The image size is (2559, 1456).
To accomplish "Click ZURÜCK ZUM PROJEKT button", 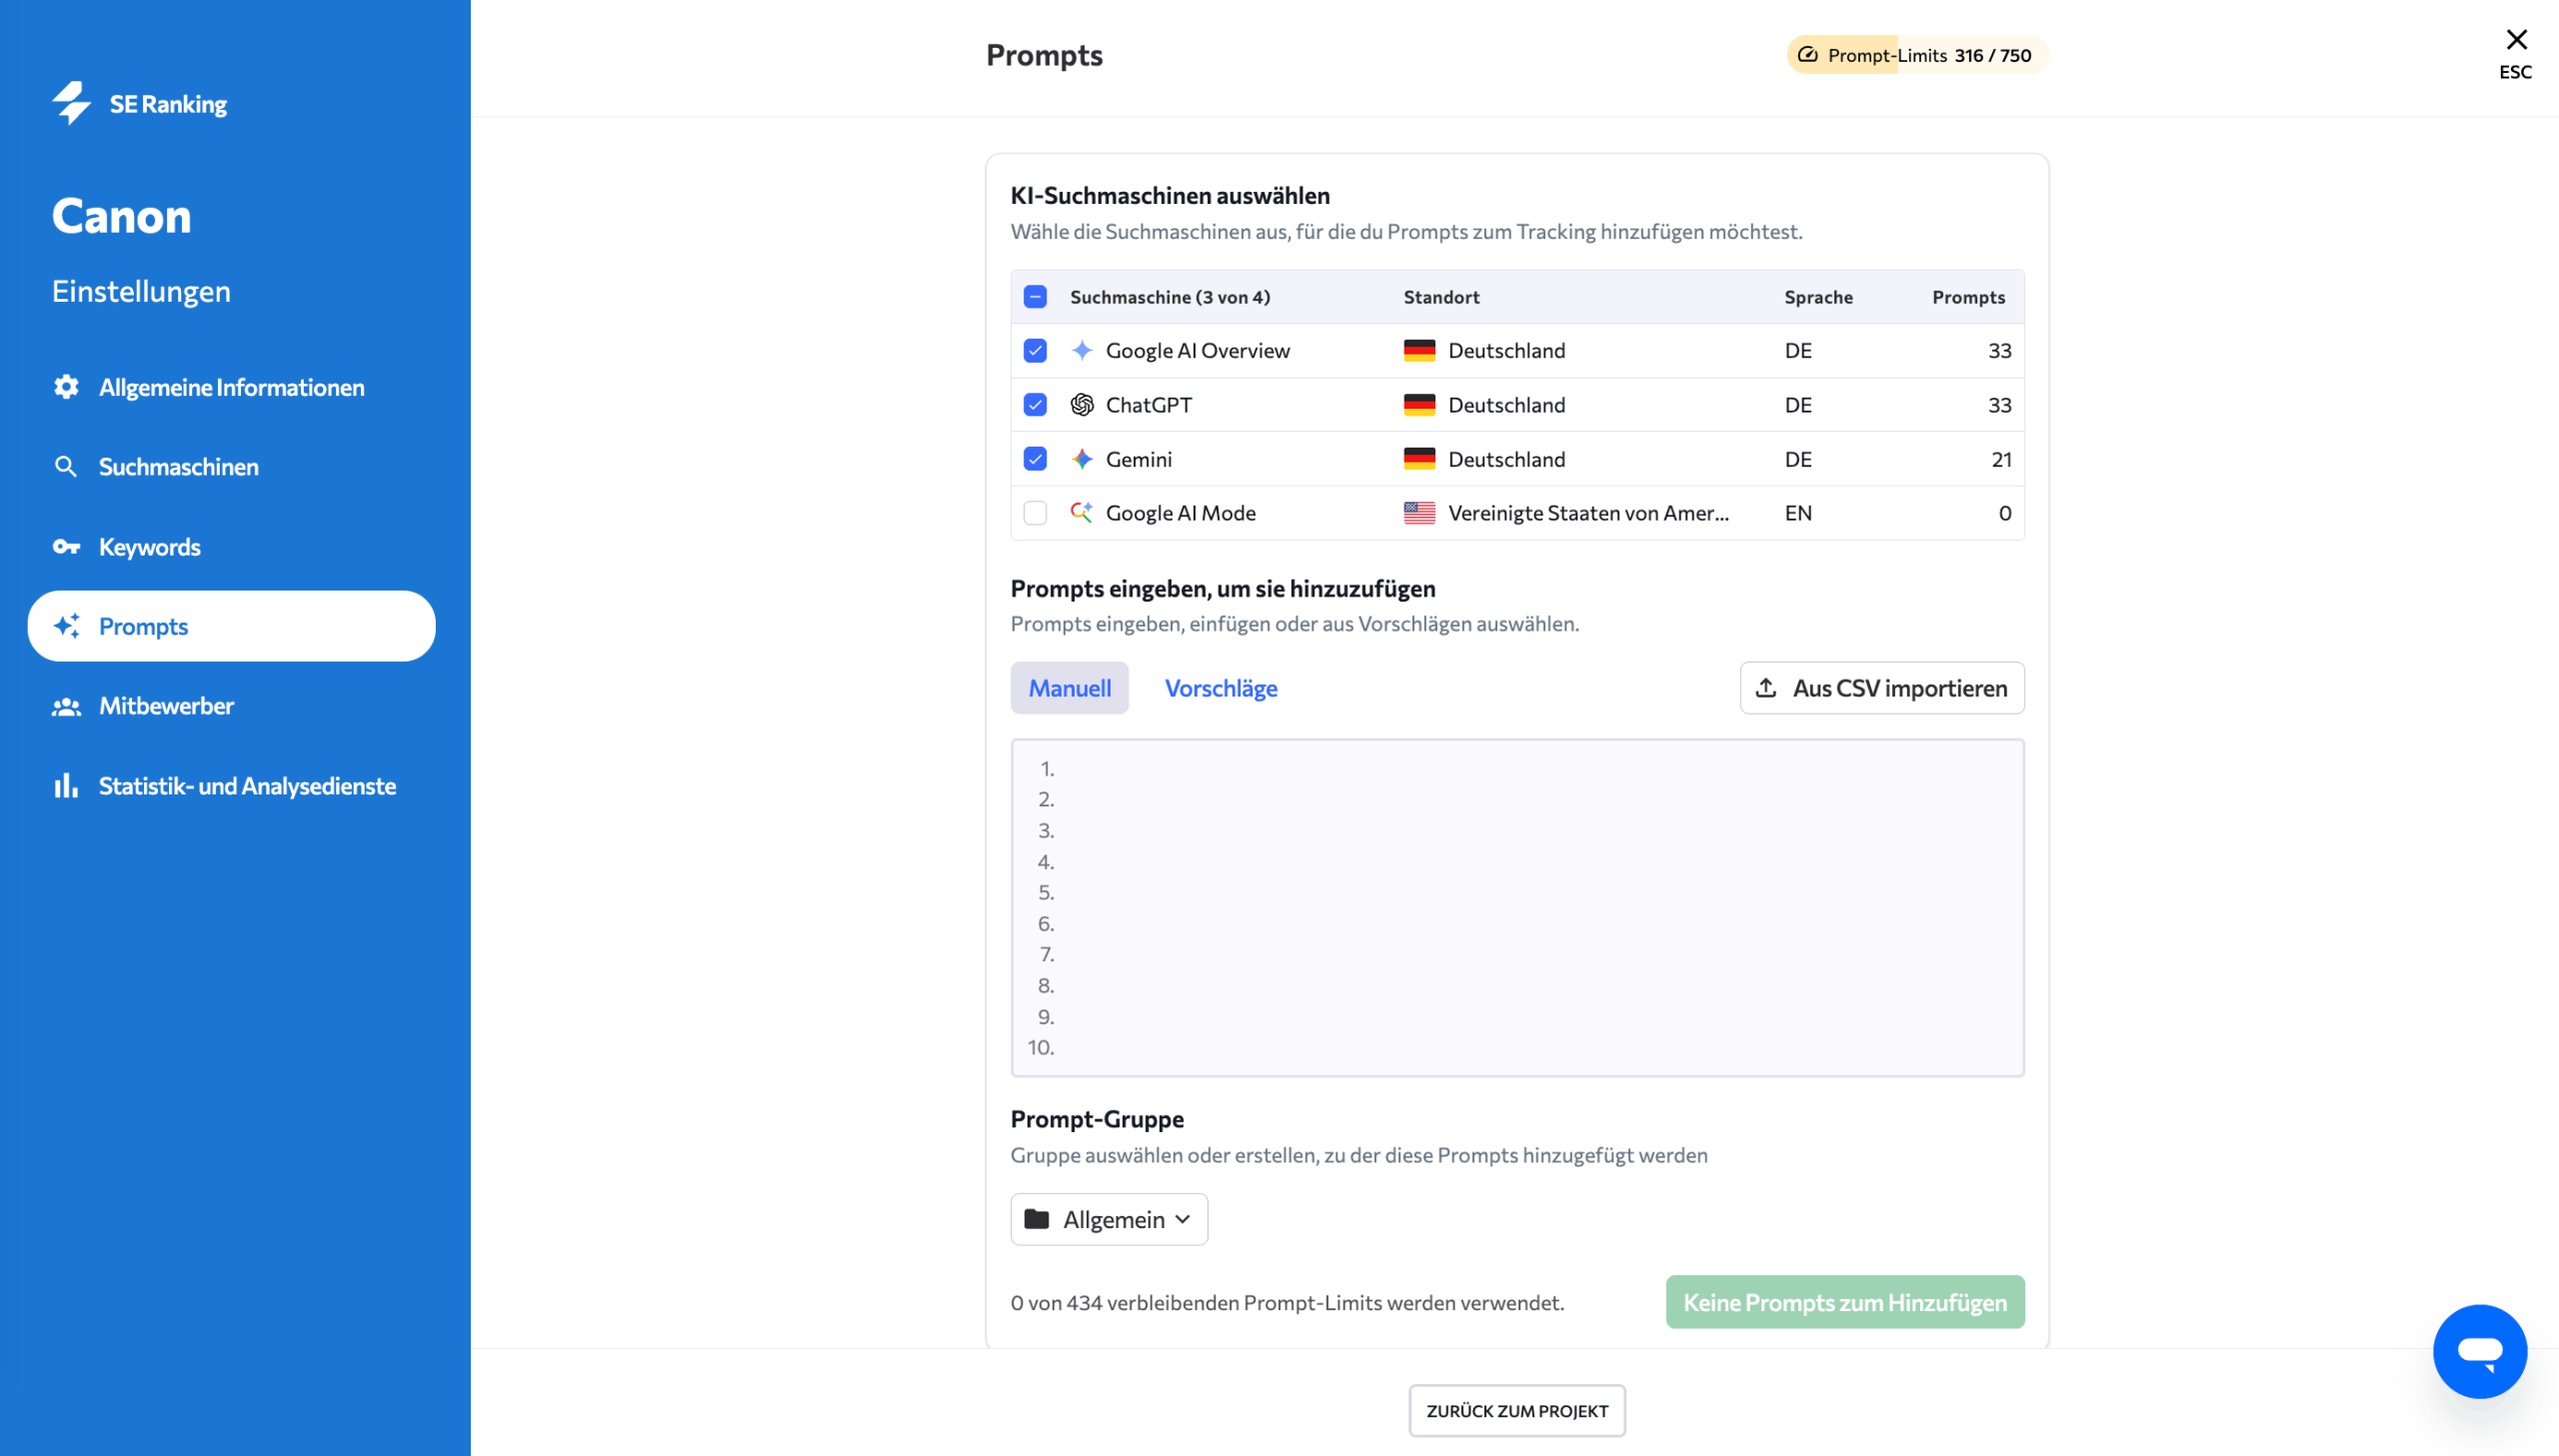I will [x=1517, y=1411].
